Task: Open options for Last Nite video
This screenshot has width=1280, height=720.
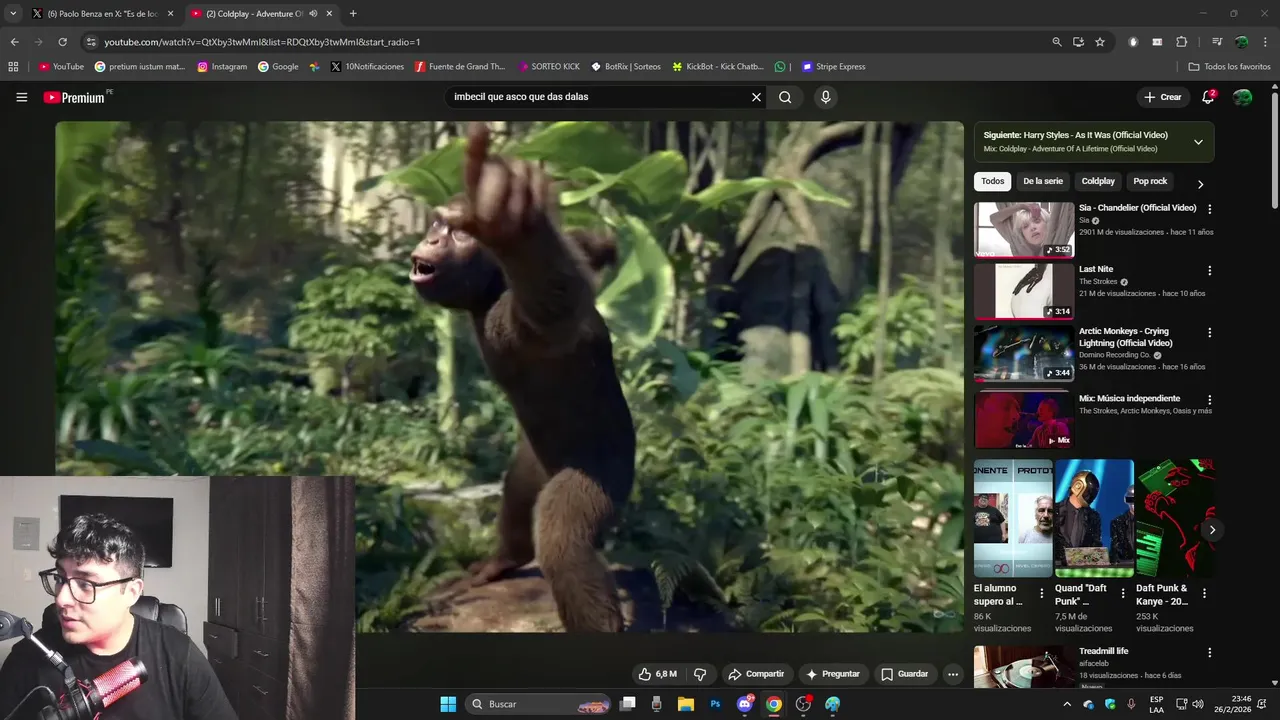Action: 1210,270
